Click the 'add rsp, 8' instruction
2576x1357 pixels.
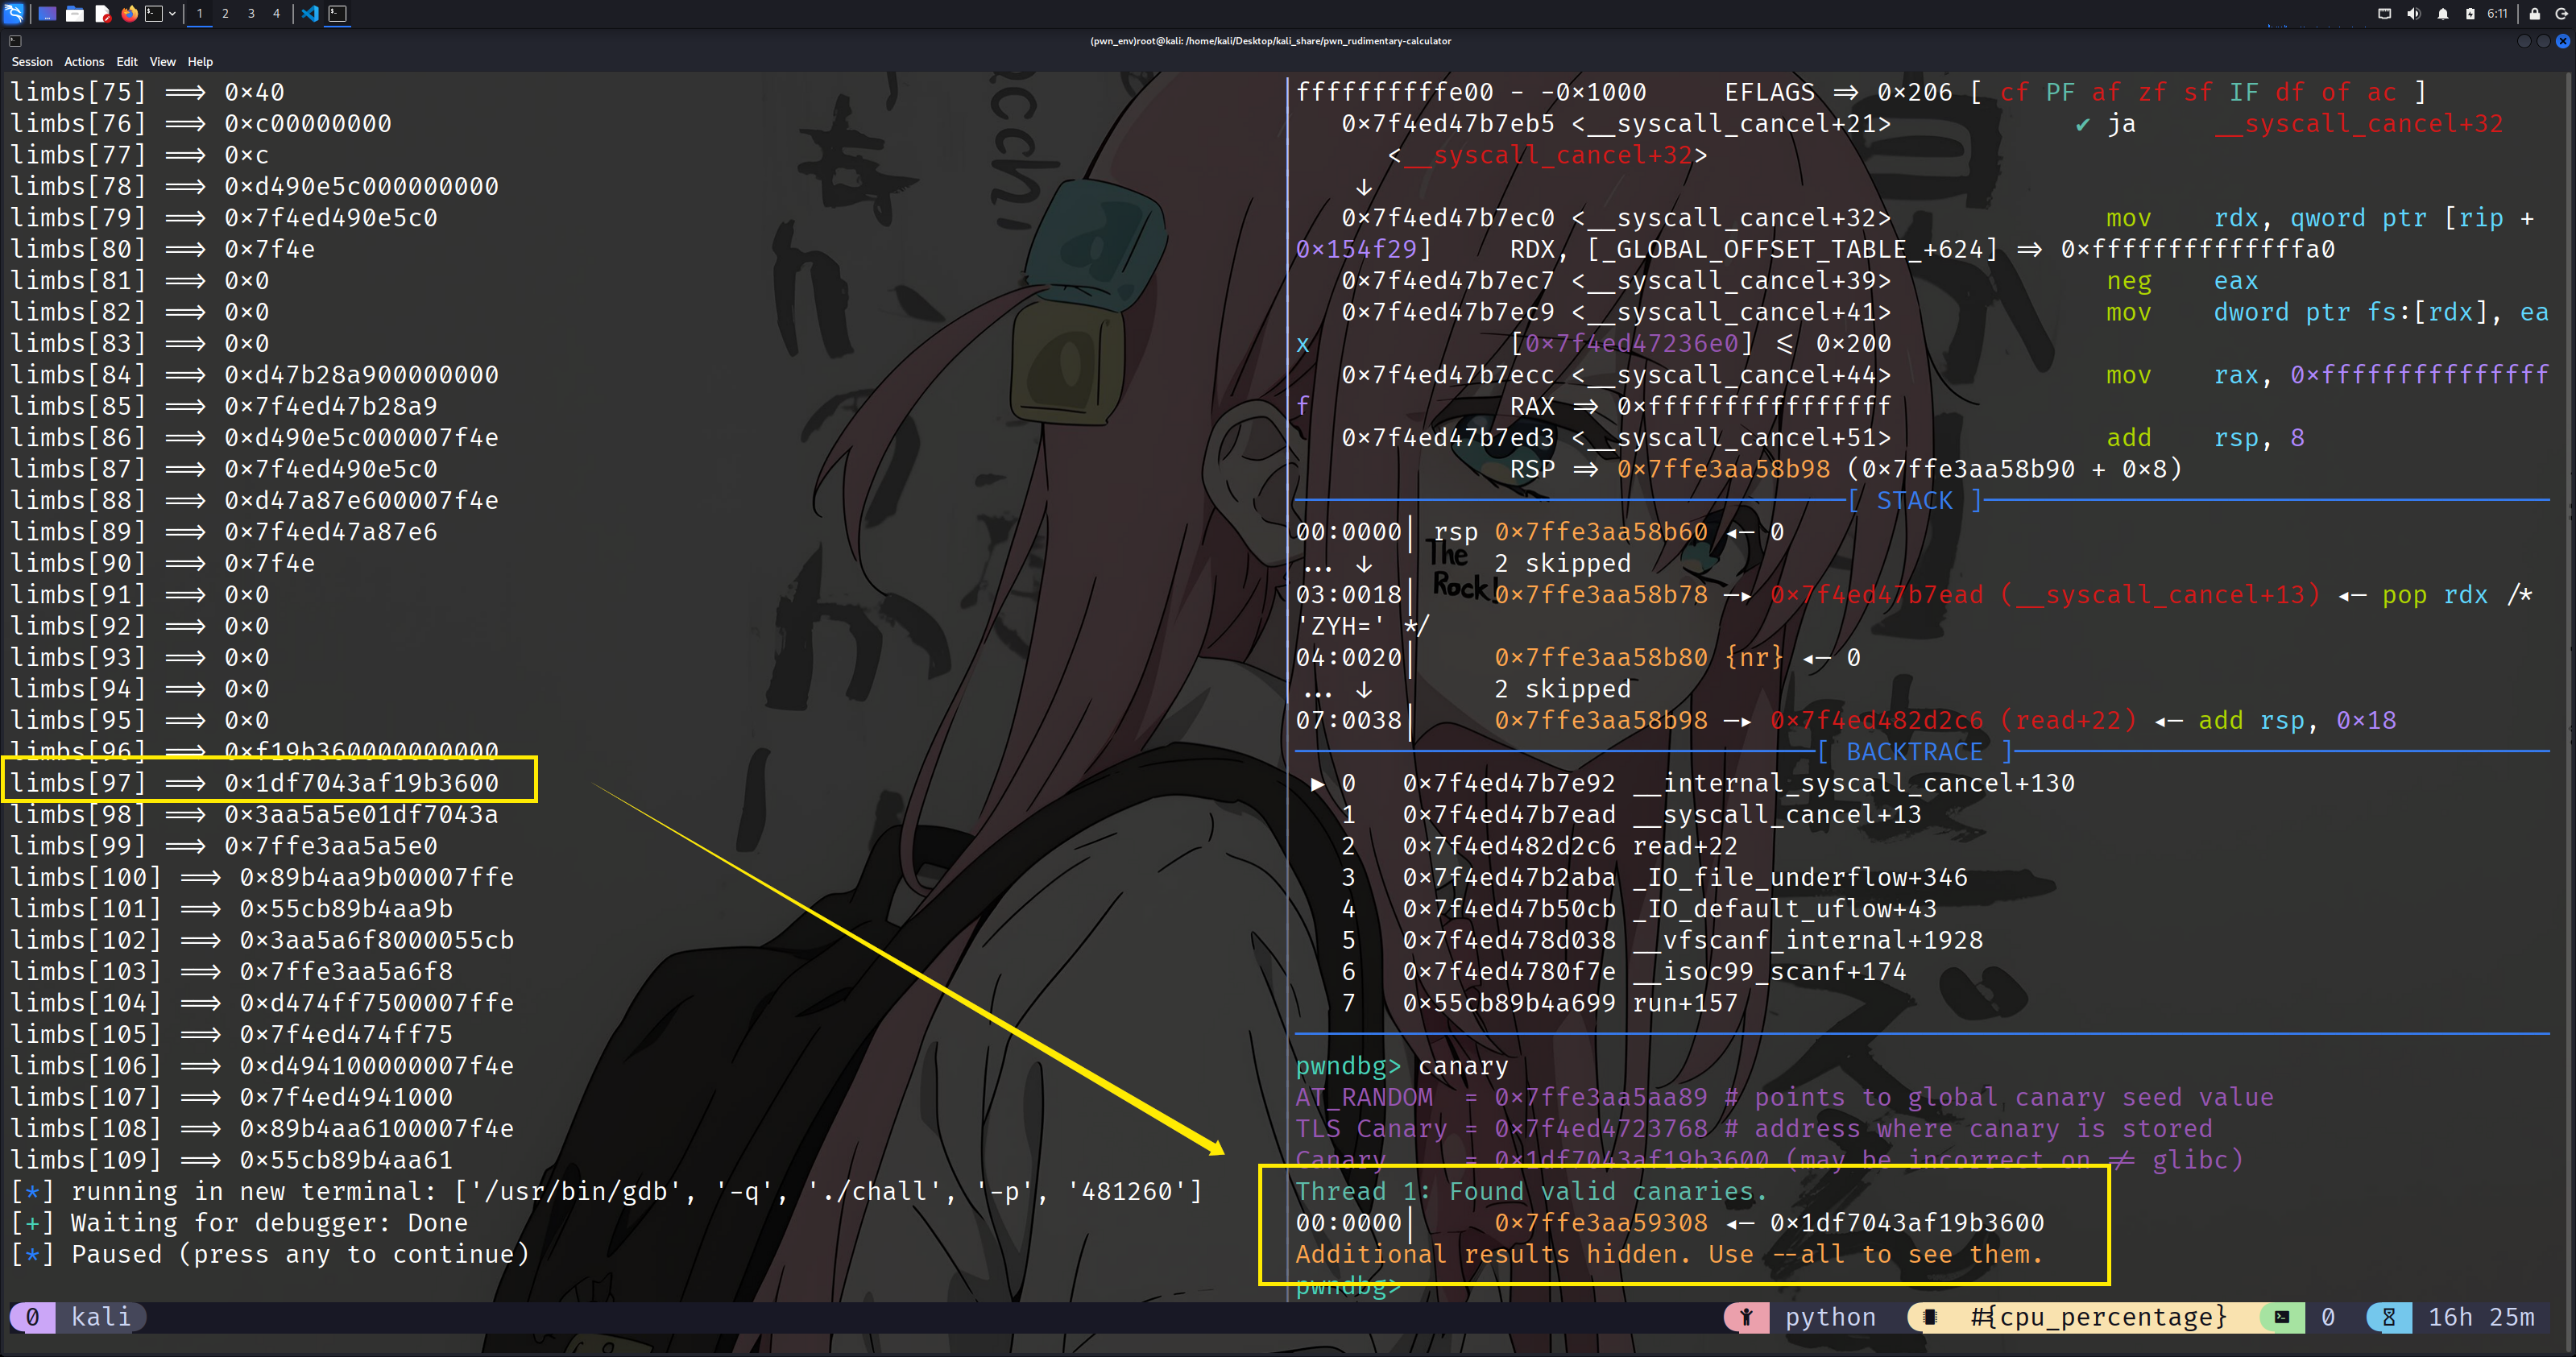pos(2205,438)
